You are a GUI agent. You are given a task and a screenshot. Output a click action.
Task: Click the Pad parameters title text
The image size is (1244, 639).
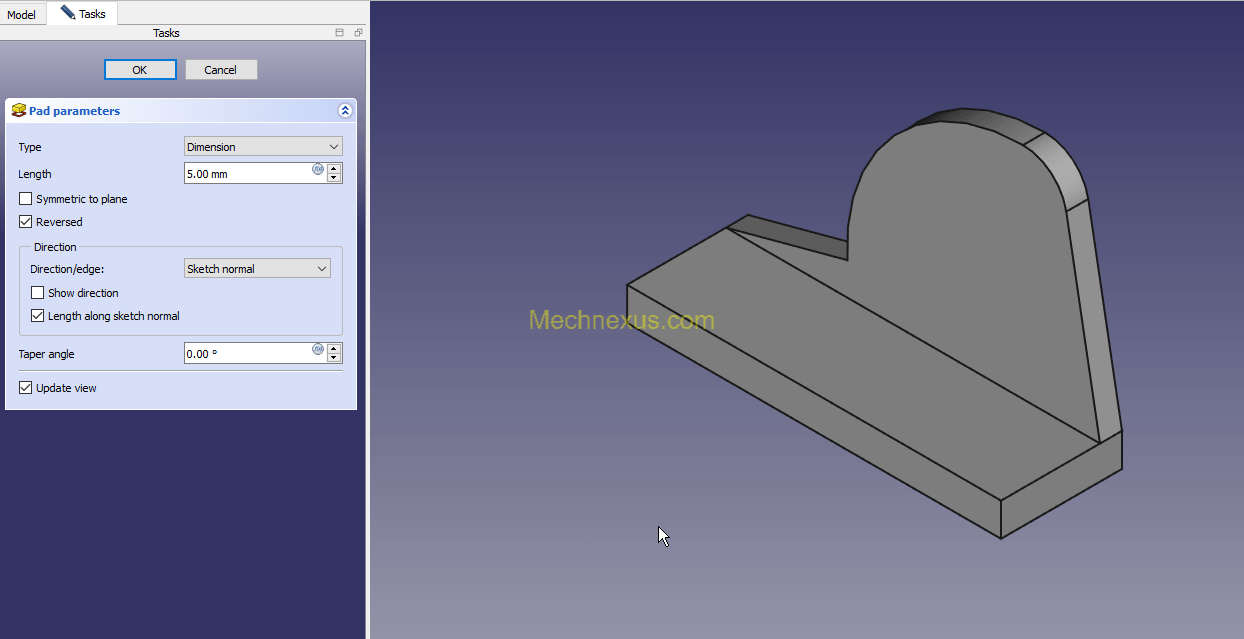pos(74,111)
